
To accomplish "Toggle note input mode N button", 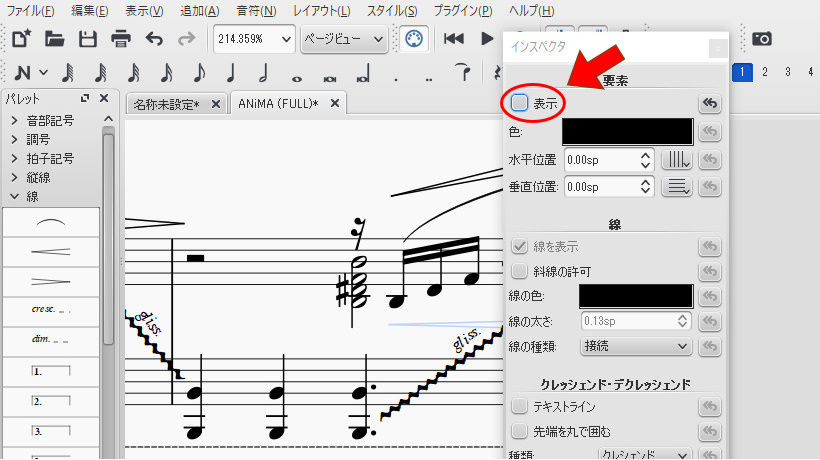I will [22, 73].
